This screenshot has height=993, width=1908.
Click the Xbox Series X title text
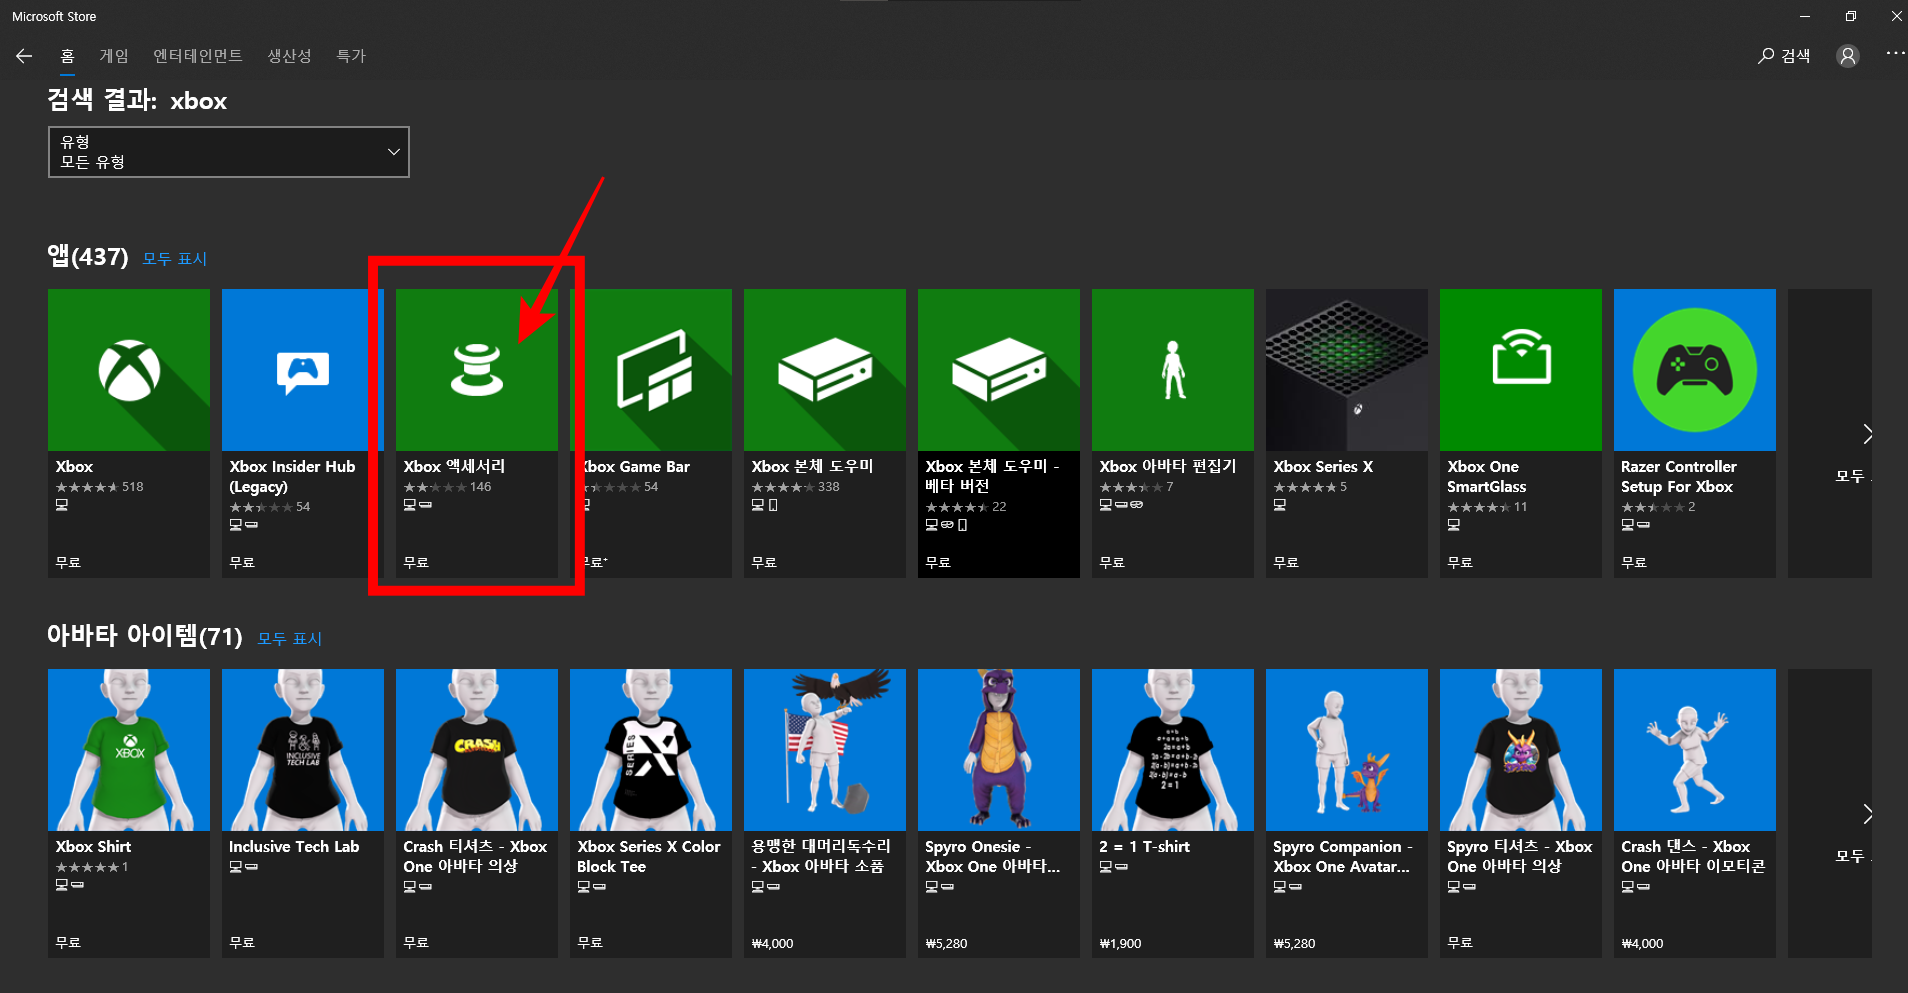tap(1323, 466)
